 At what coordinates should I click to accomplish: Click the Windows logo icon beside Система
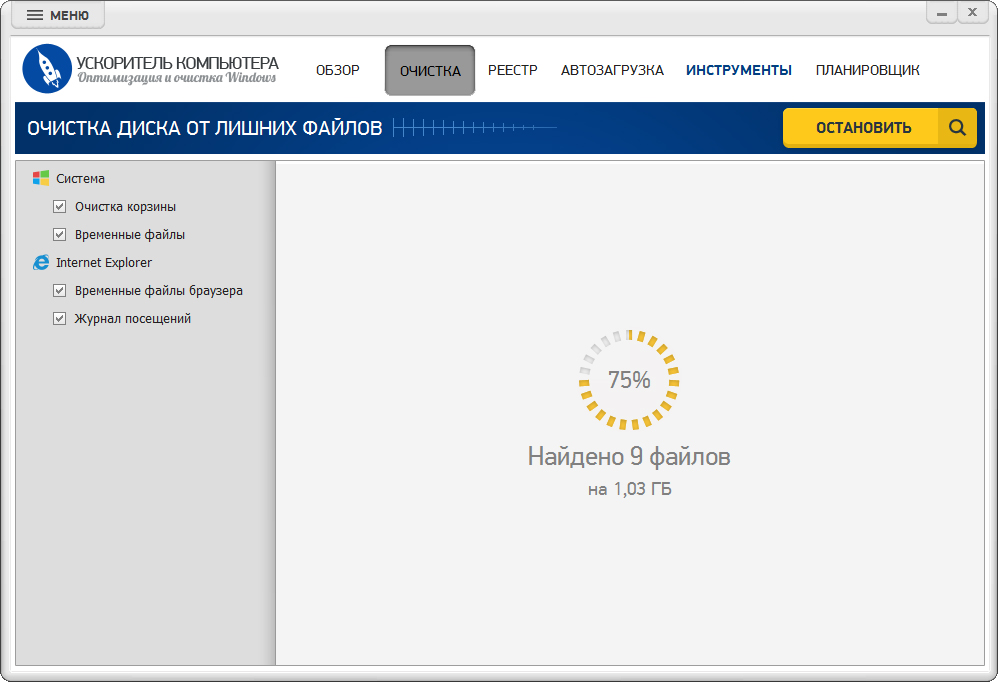[41, 178]
